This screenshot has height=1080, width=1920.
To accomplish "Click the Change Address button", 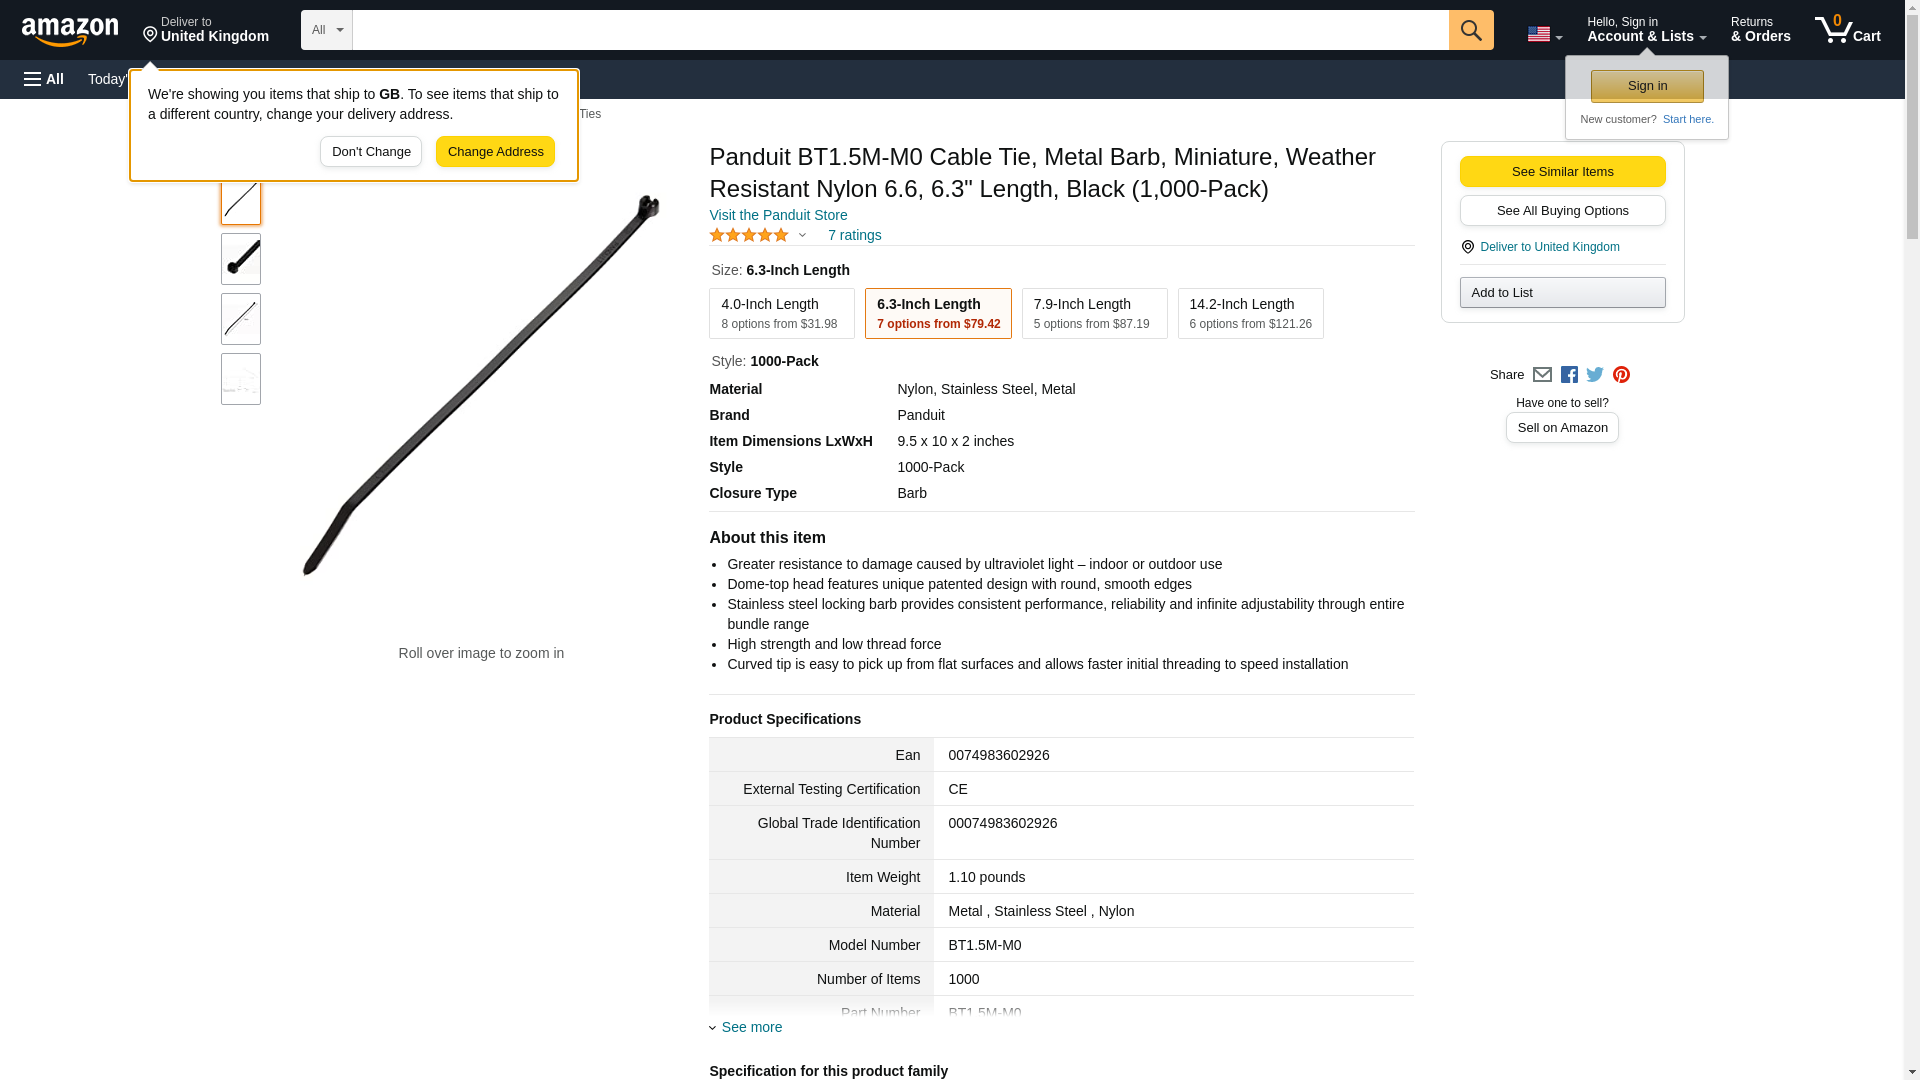I will point(495,152).
